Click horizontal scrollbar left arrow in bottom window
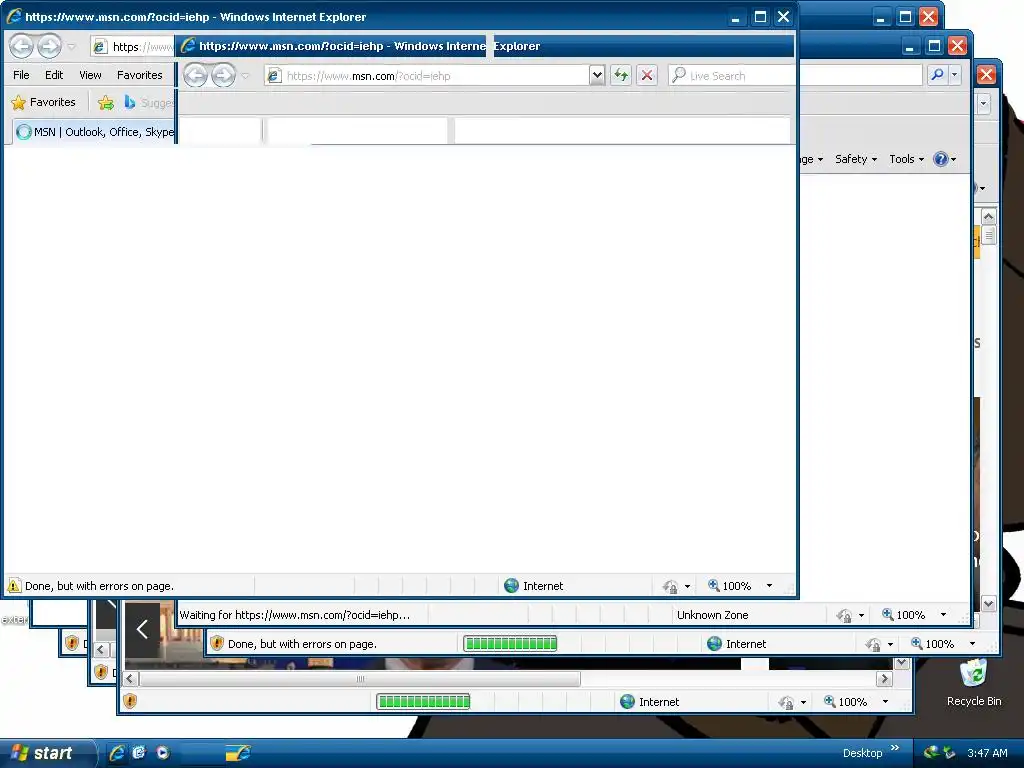Image resolution: width=1024 pixels, height=768 pixels. pos(130,679)
